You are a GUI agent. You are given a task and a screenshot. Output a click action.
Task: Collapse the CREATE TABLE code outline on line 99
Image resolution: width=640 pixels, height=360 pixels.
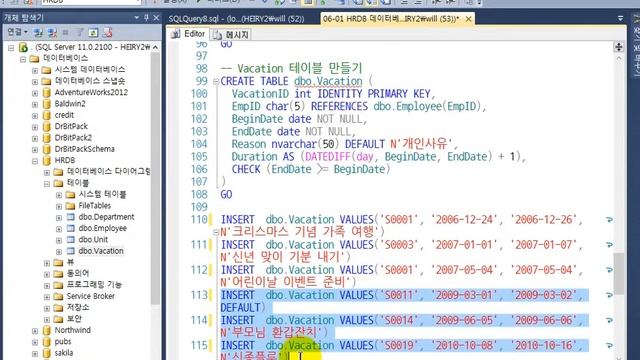(x=216, y=82)
